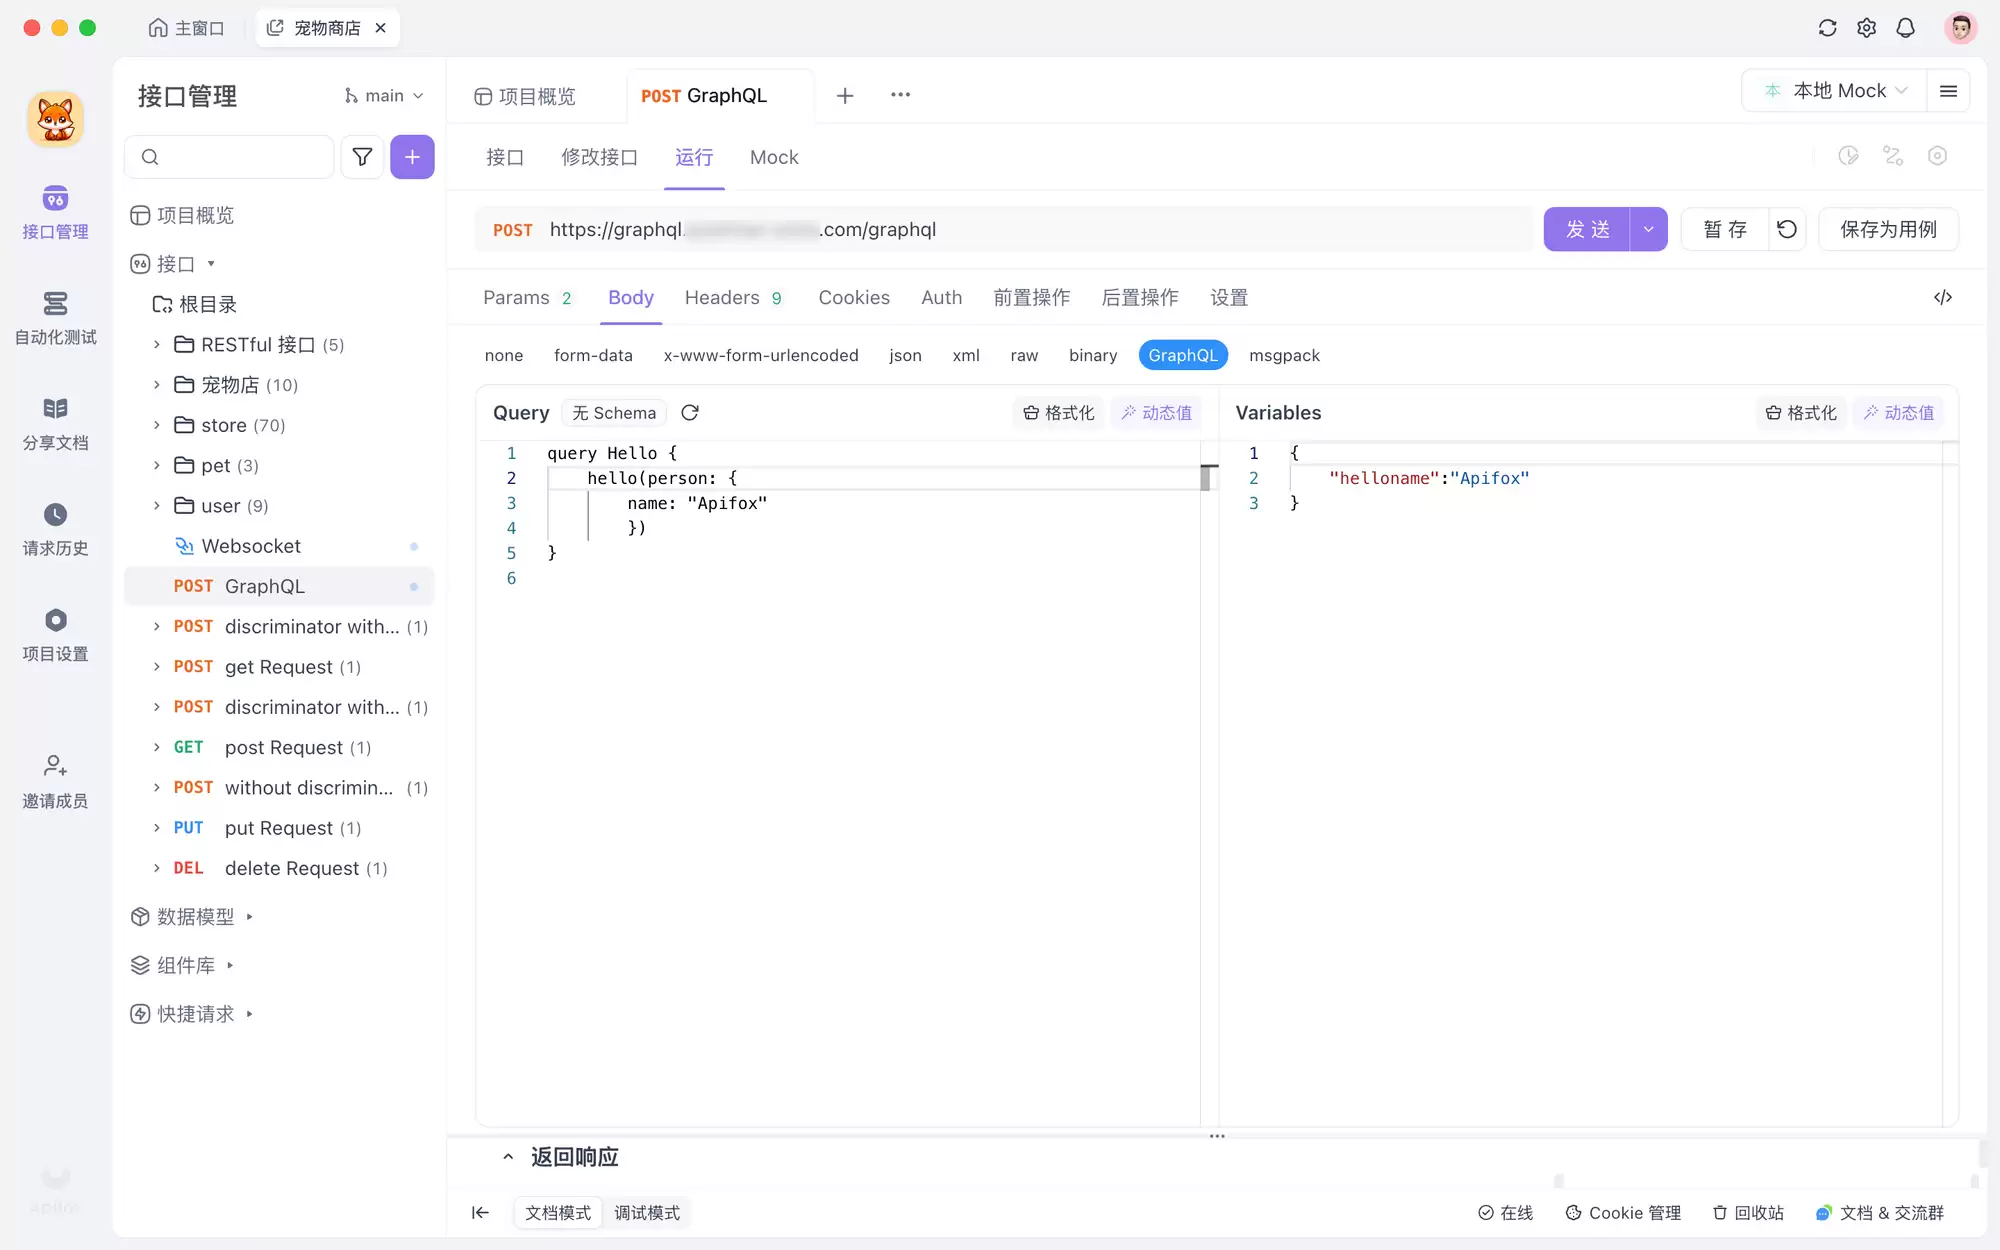Open 文档 & 交流群

pos(1880,1213)
